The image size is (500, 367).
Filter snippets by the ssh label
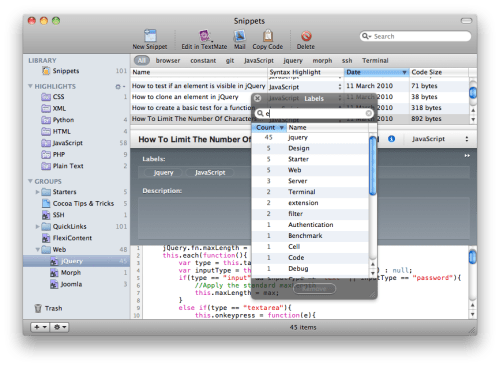(347, 61)
